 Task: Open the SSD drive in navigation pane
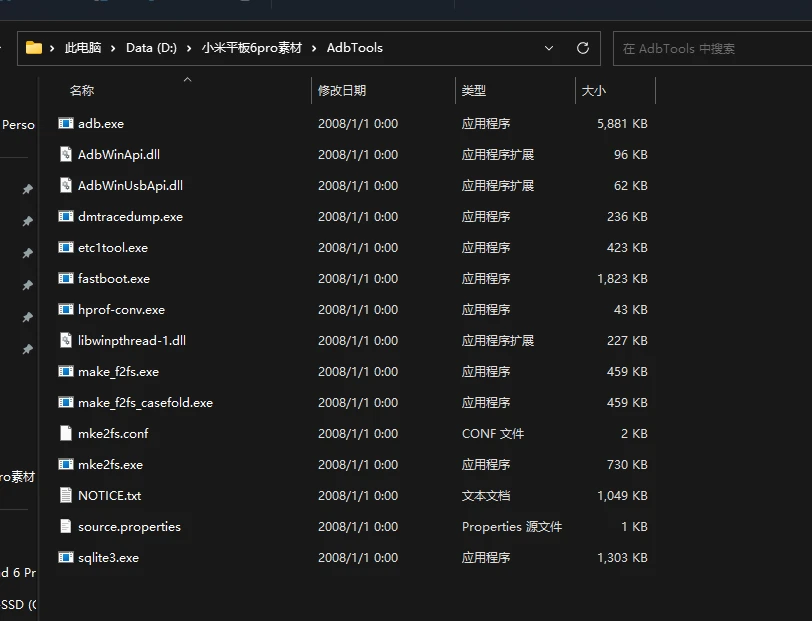pos(18,604)
